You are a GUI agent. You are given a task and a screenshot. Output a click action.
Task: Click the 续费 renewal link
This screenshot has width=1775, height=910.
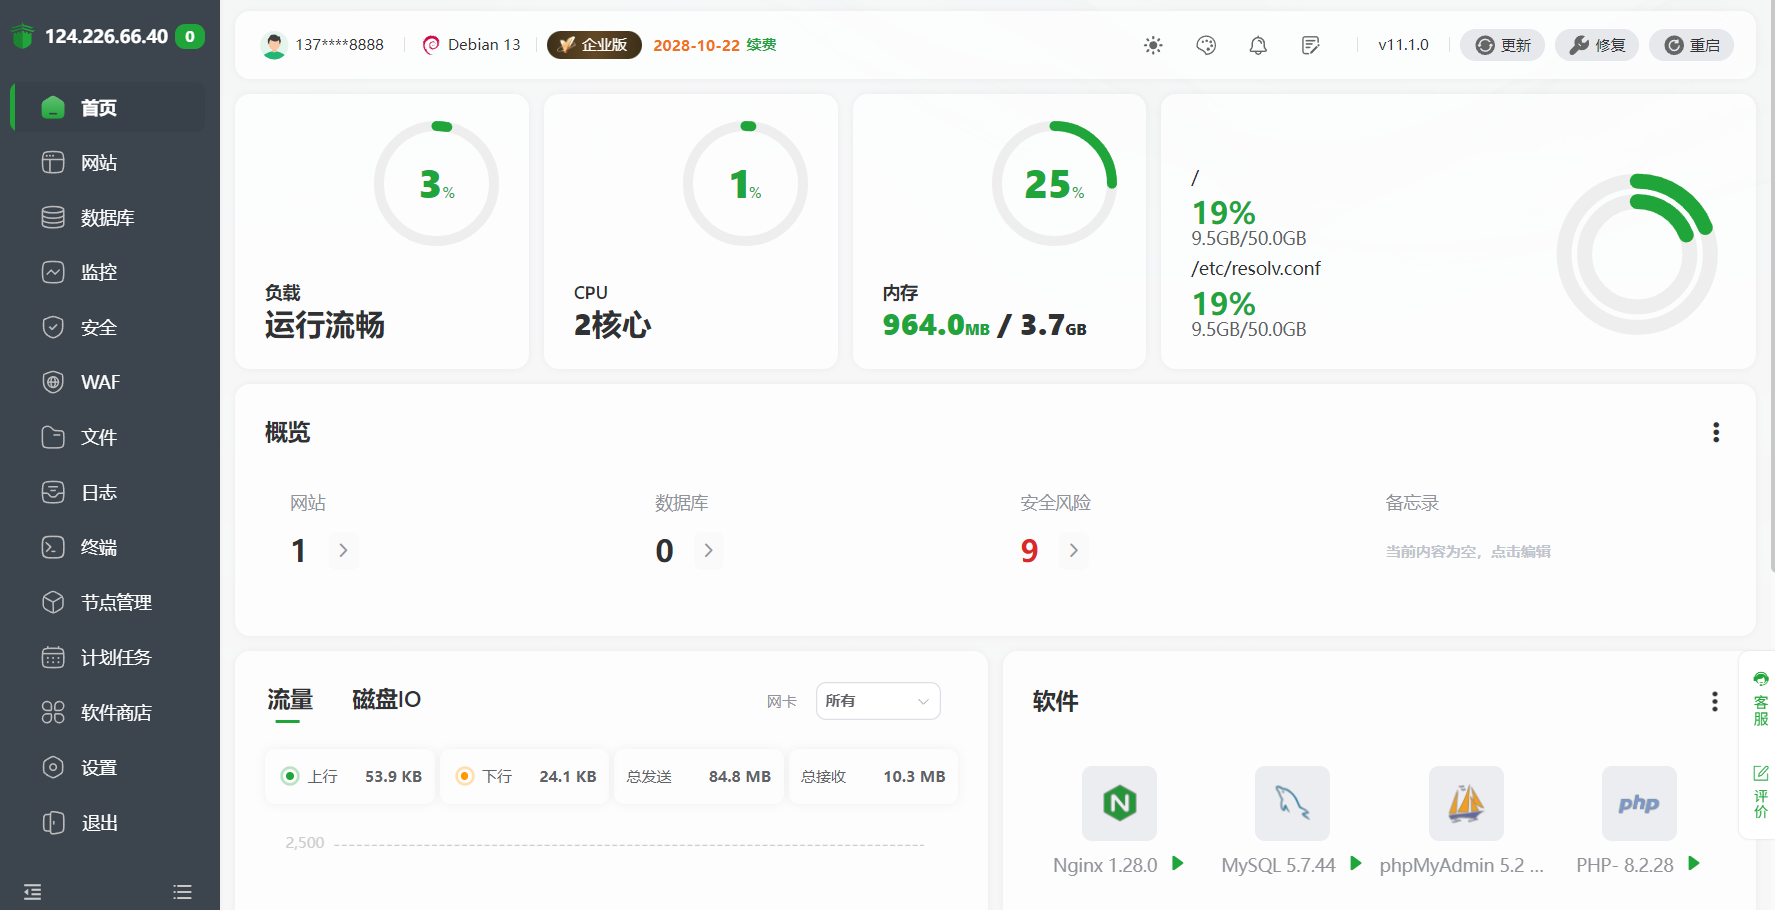[761, 45]
